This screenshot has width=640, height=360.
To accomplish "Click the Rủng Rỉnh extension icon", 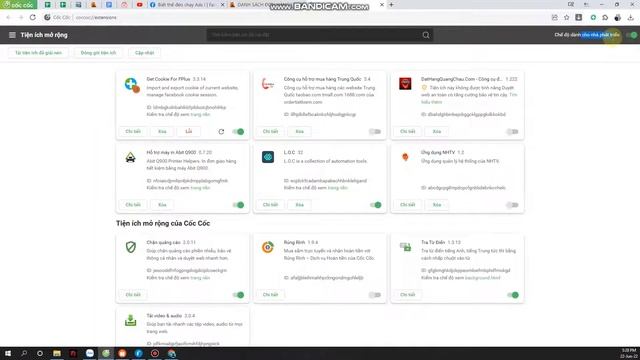I will [268, 247].
